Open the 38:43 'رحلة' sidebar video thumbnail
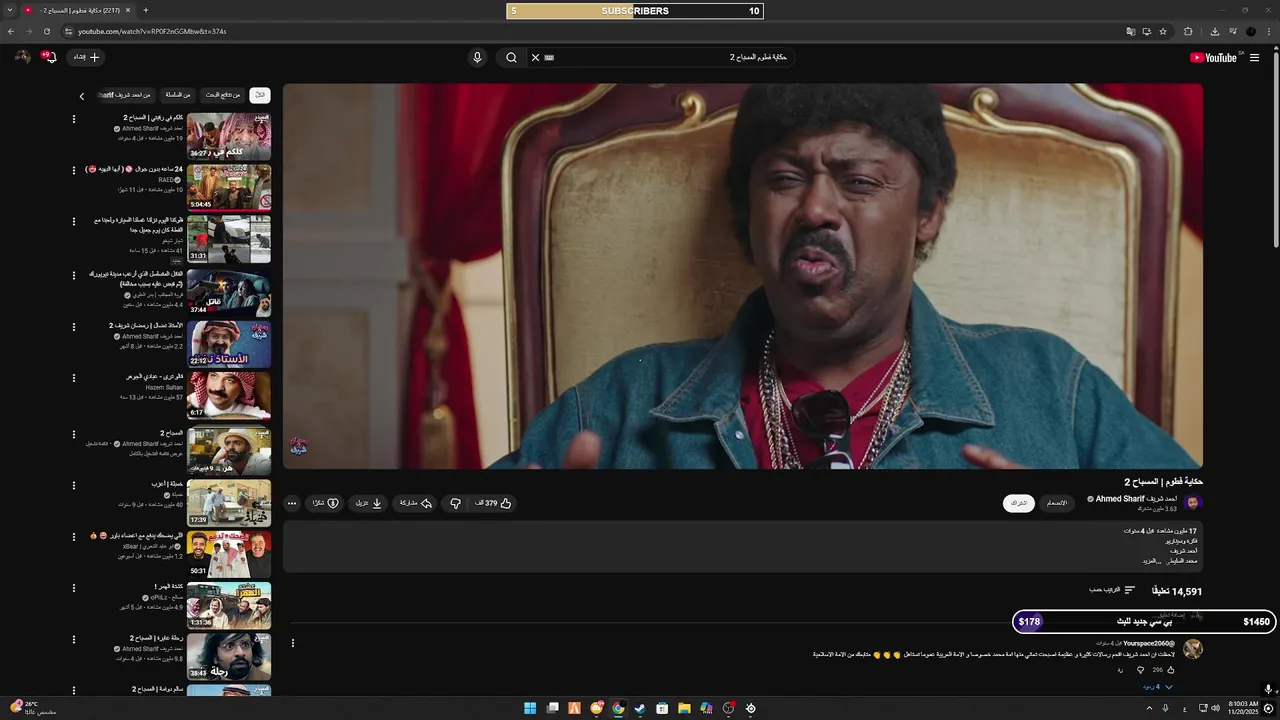This screenshot has width=1280, height=720. click(229, 657)
